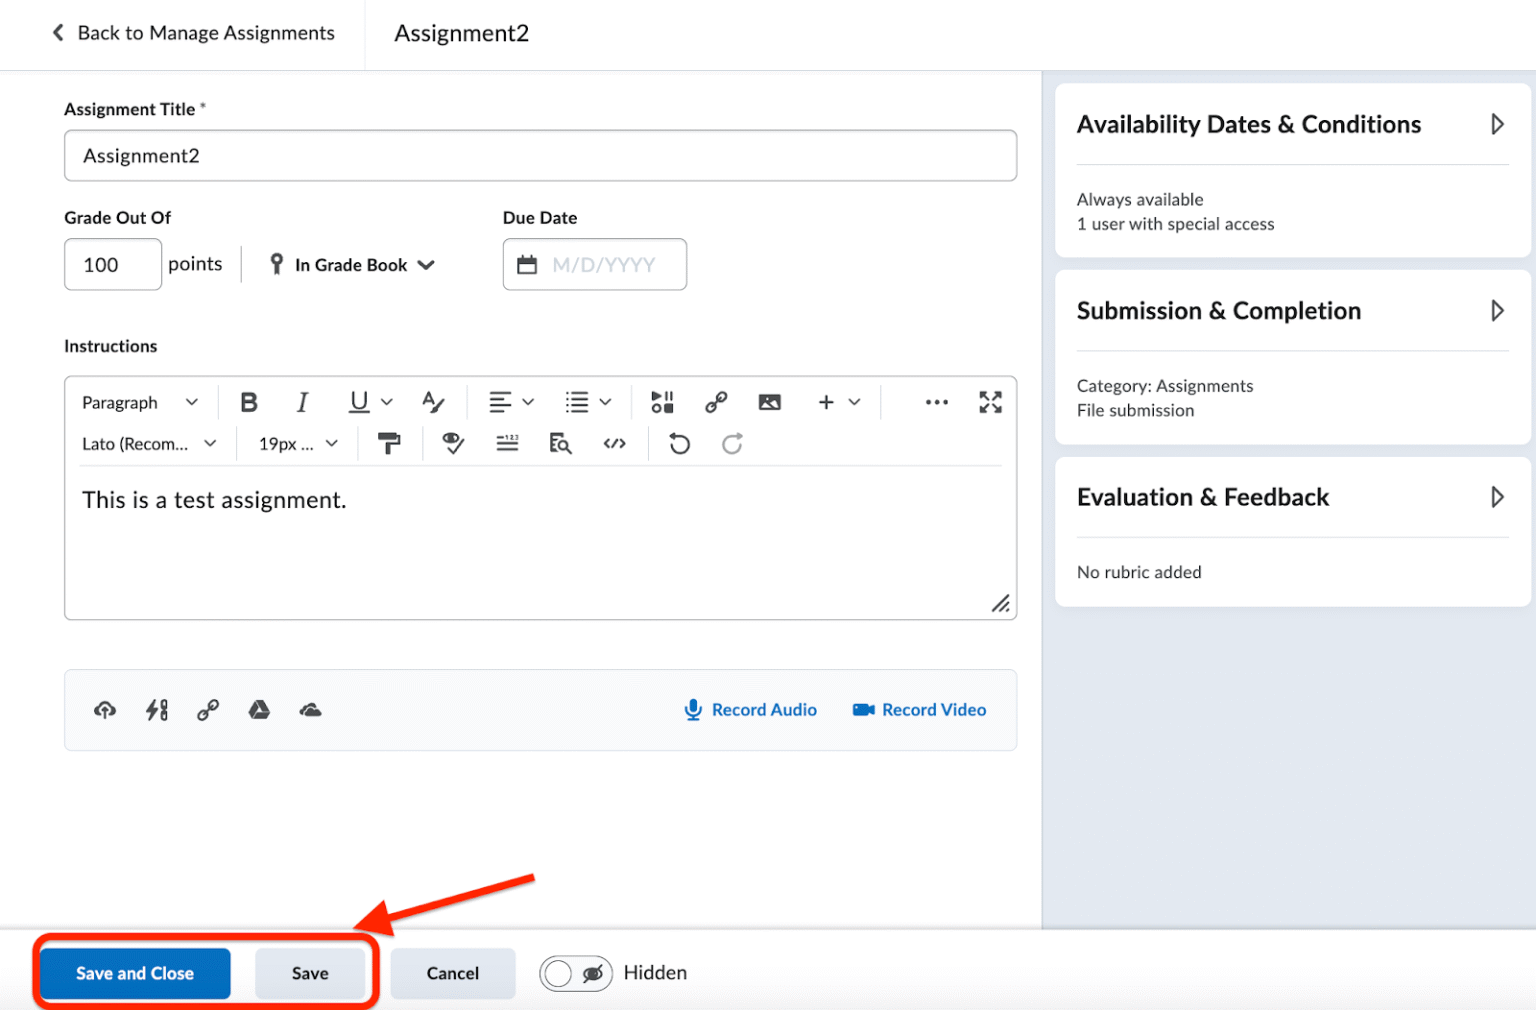The image size is (1536, 1010).
Task: Open the HTML source editor
Action: tap(614, 443)
